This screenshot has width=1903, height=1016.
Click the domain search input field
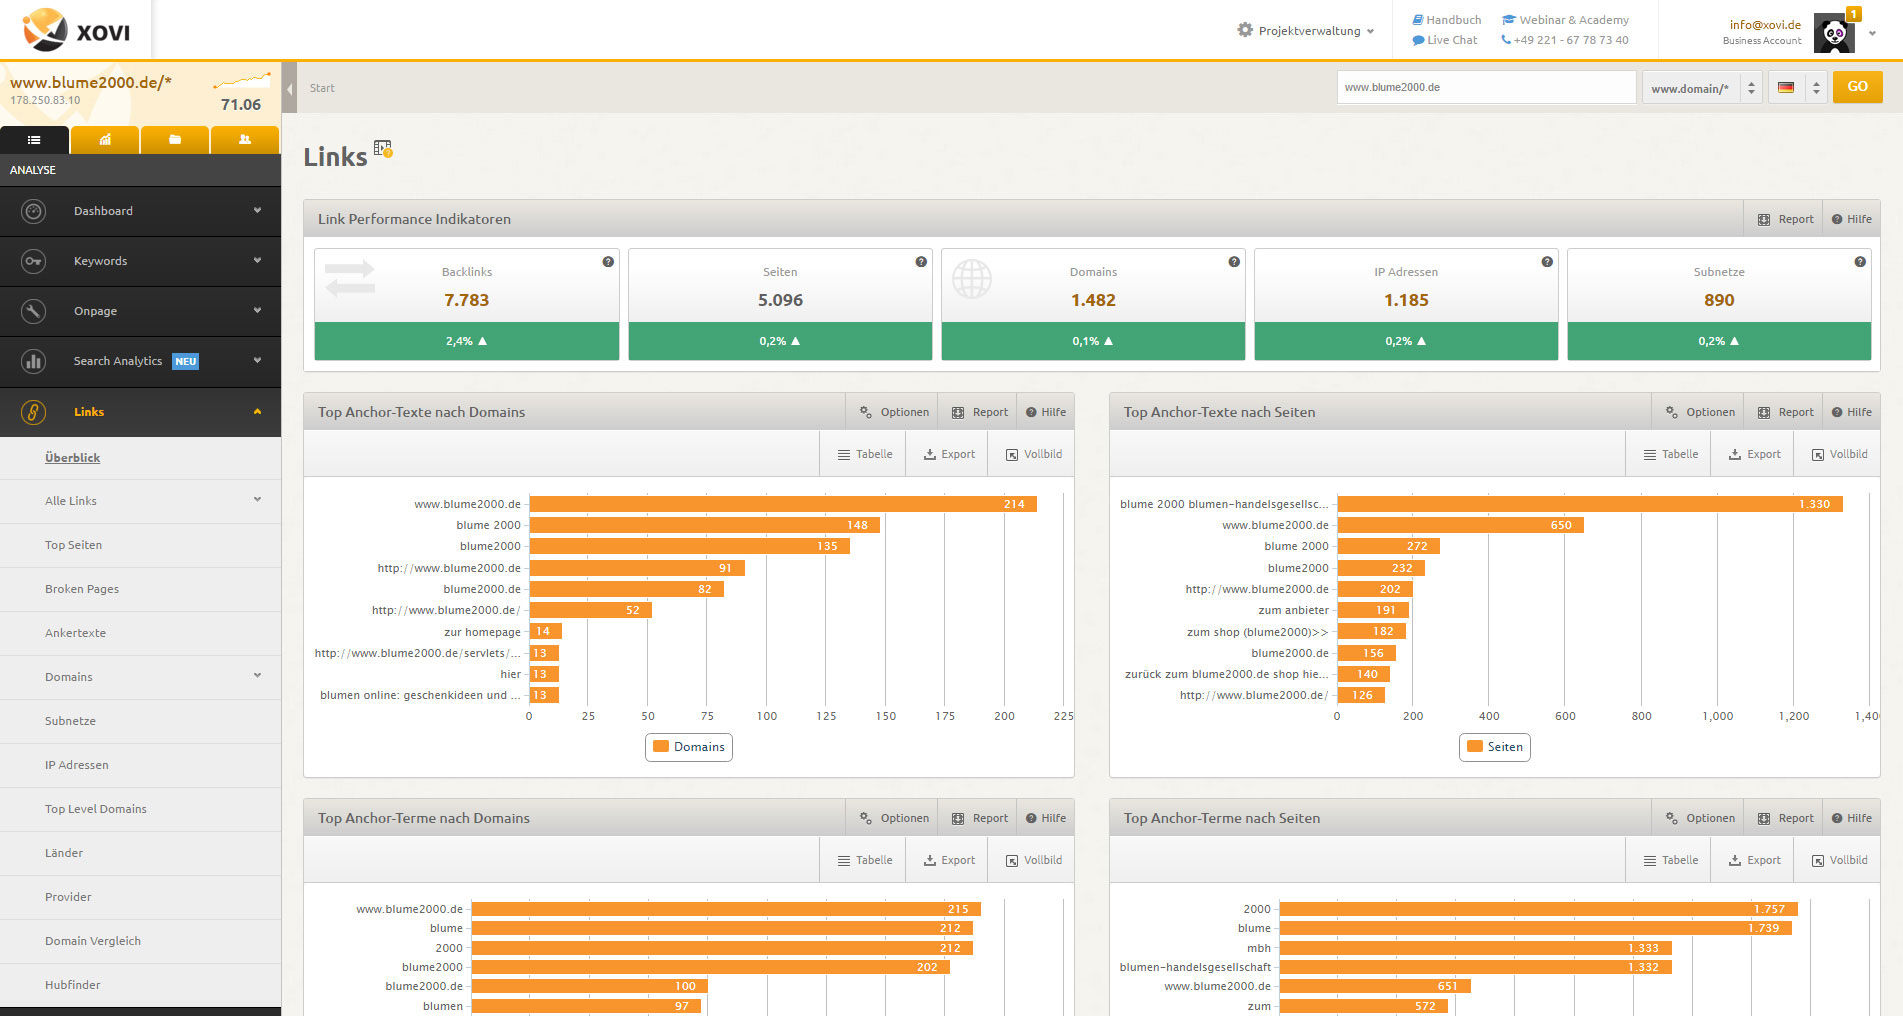click(1486, 87)
